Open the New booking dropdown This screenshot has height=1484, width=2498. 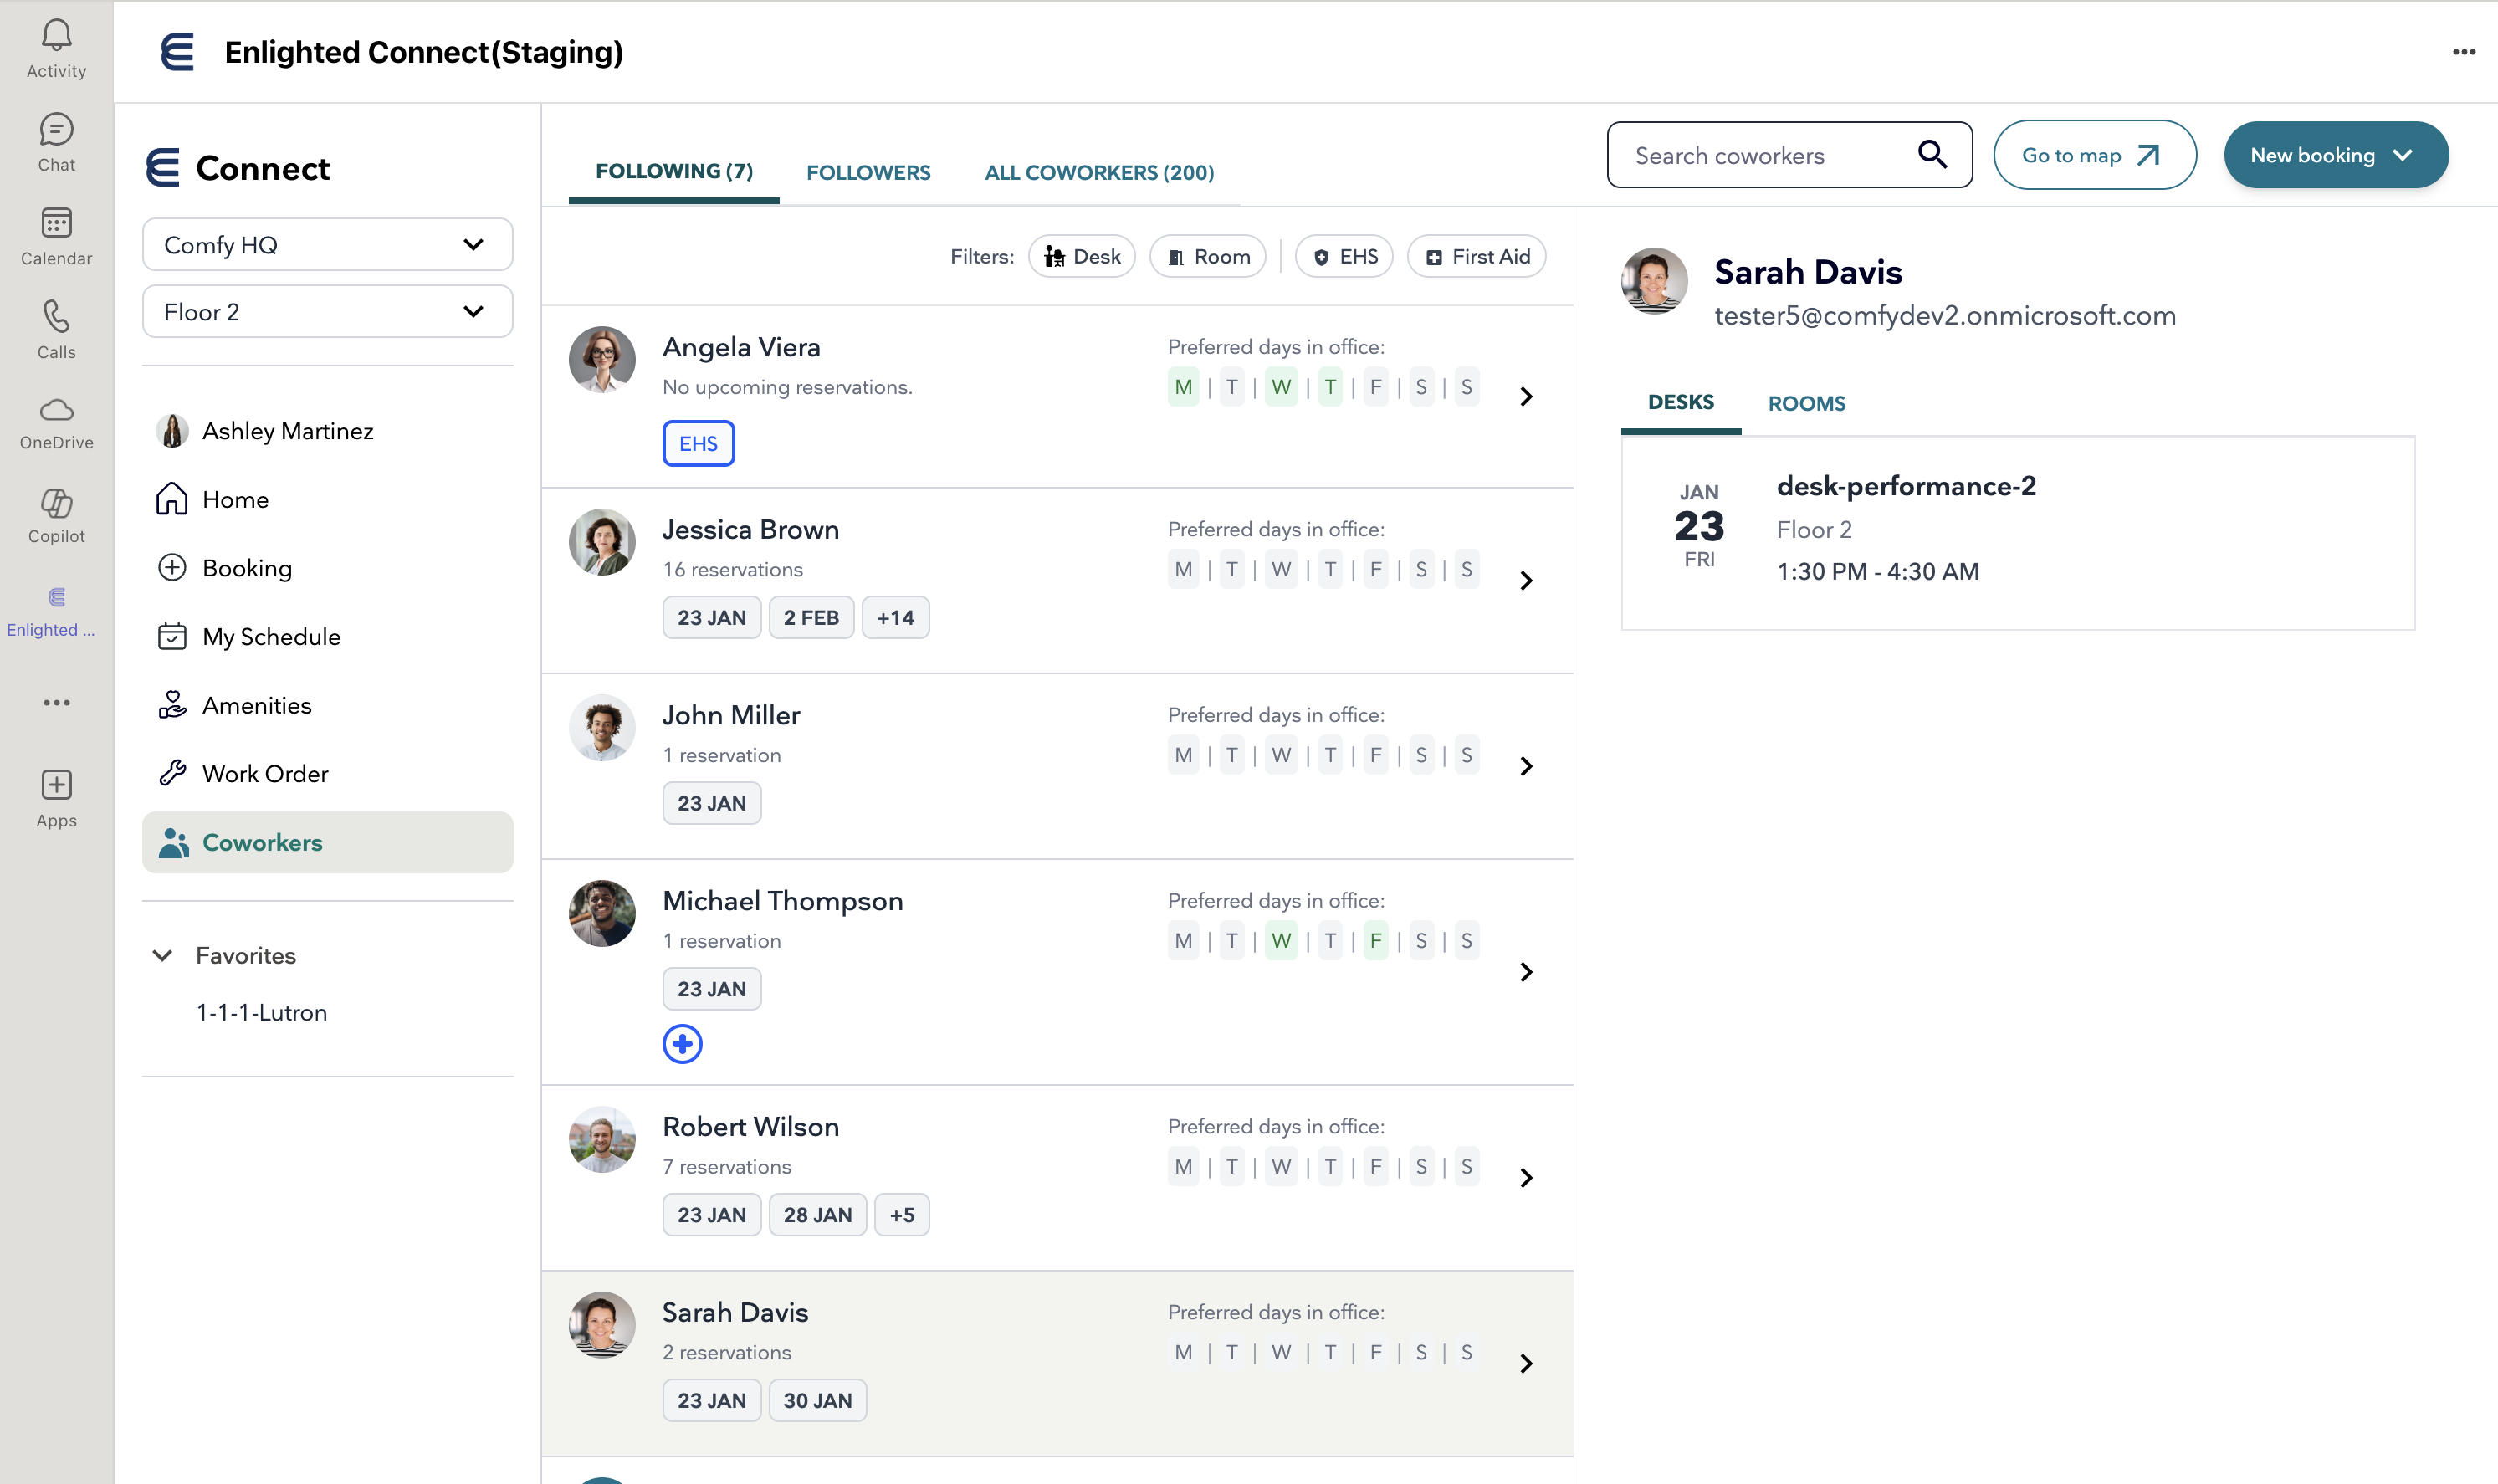[x=2336, y=155]
